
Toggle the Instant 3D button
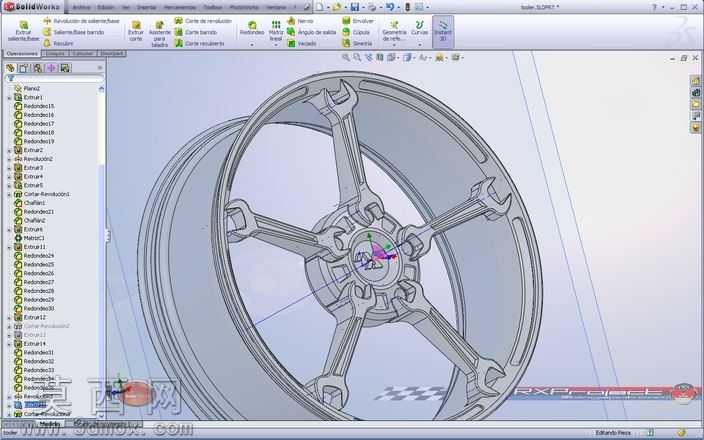pos(443,31)
